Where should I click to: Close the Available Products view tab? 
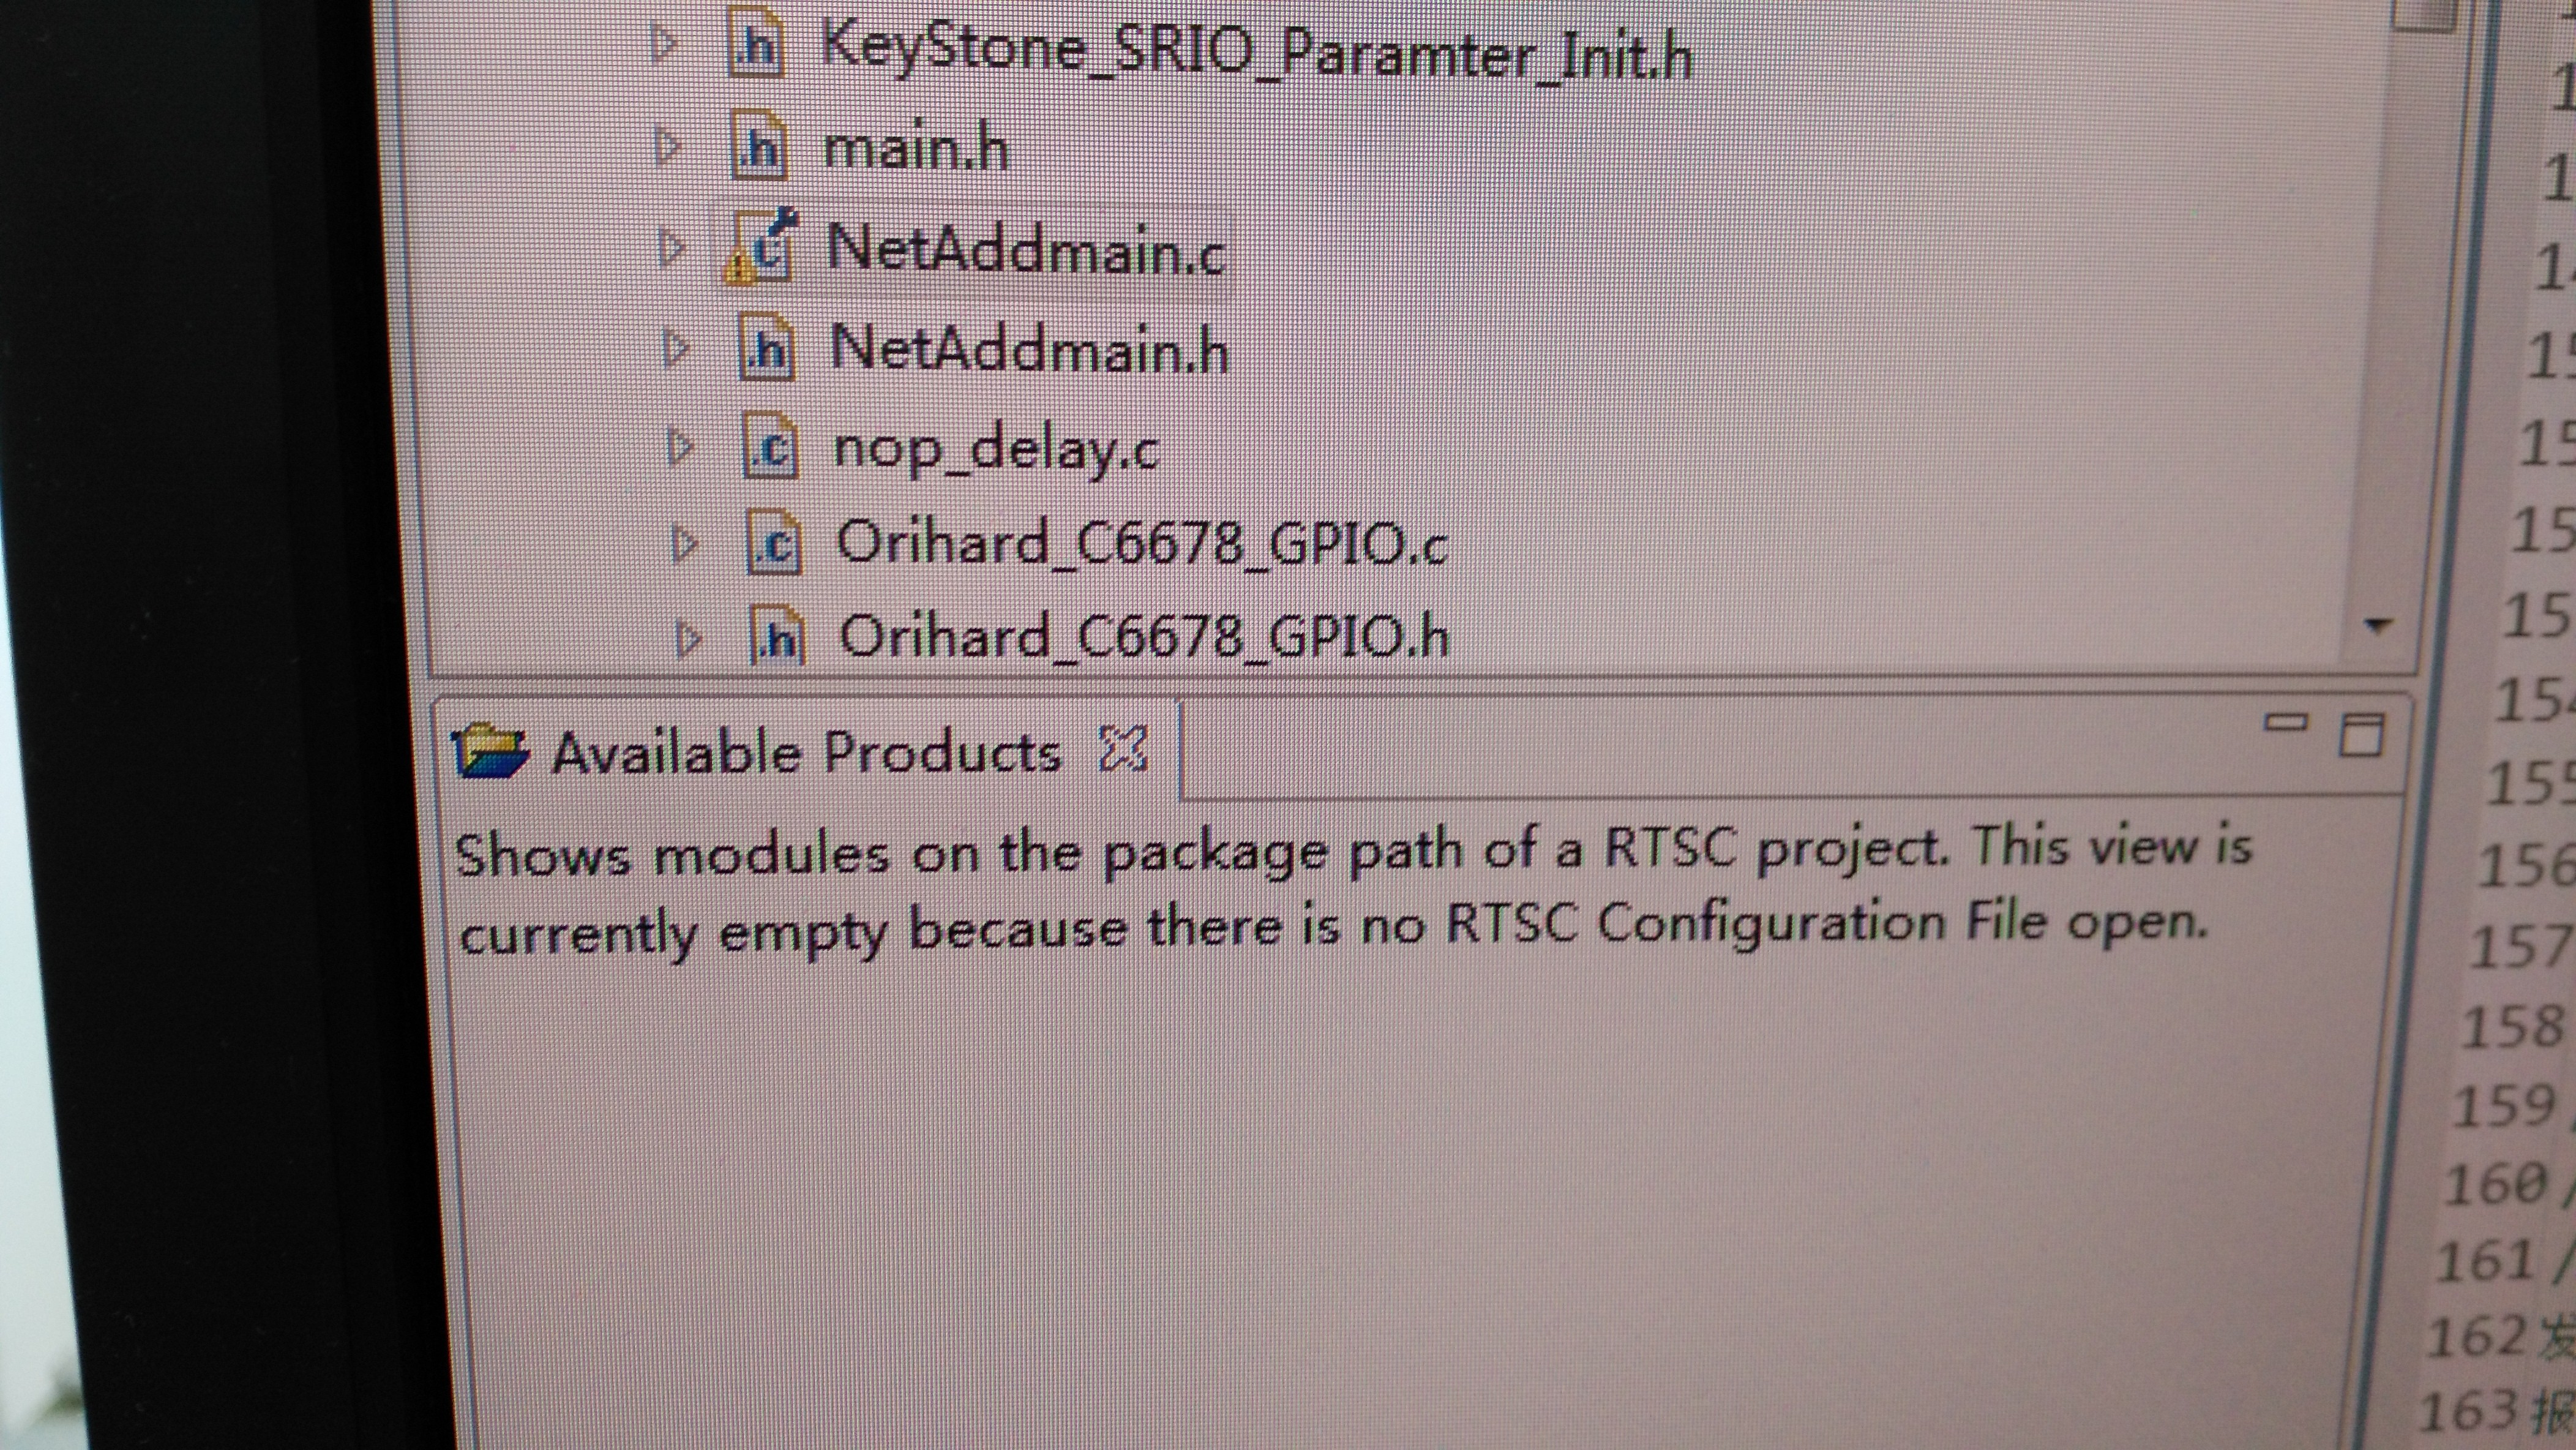coord(1122,748)
